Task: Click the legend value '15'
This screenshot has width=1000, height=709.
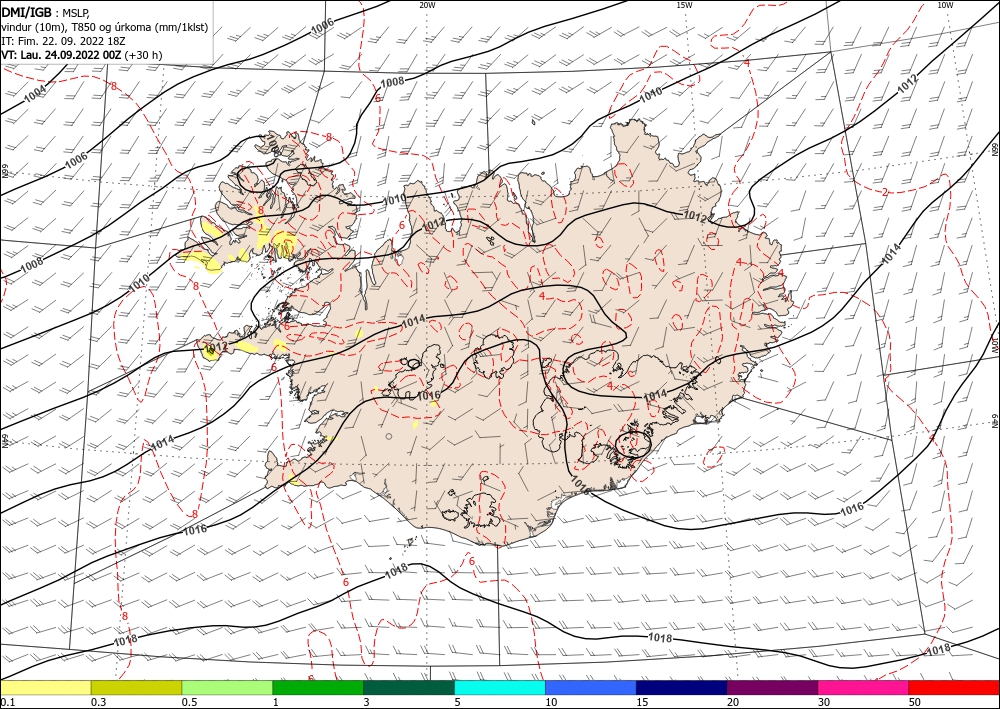Action: [642, 702]
